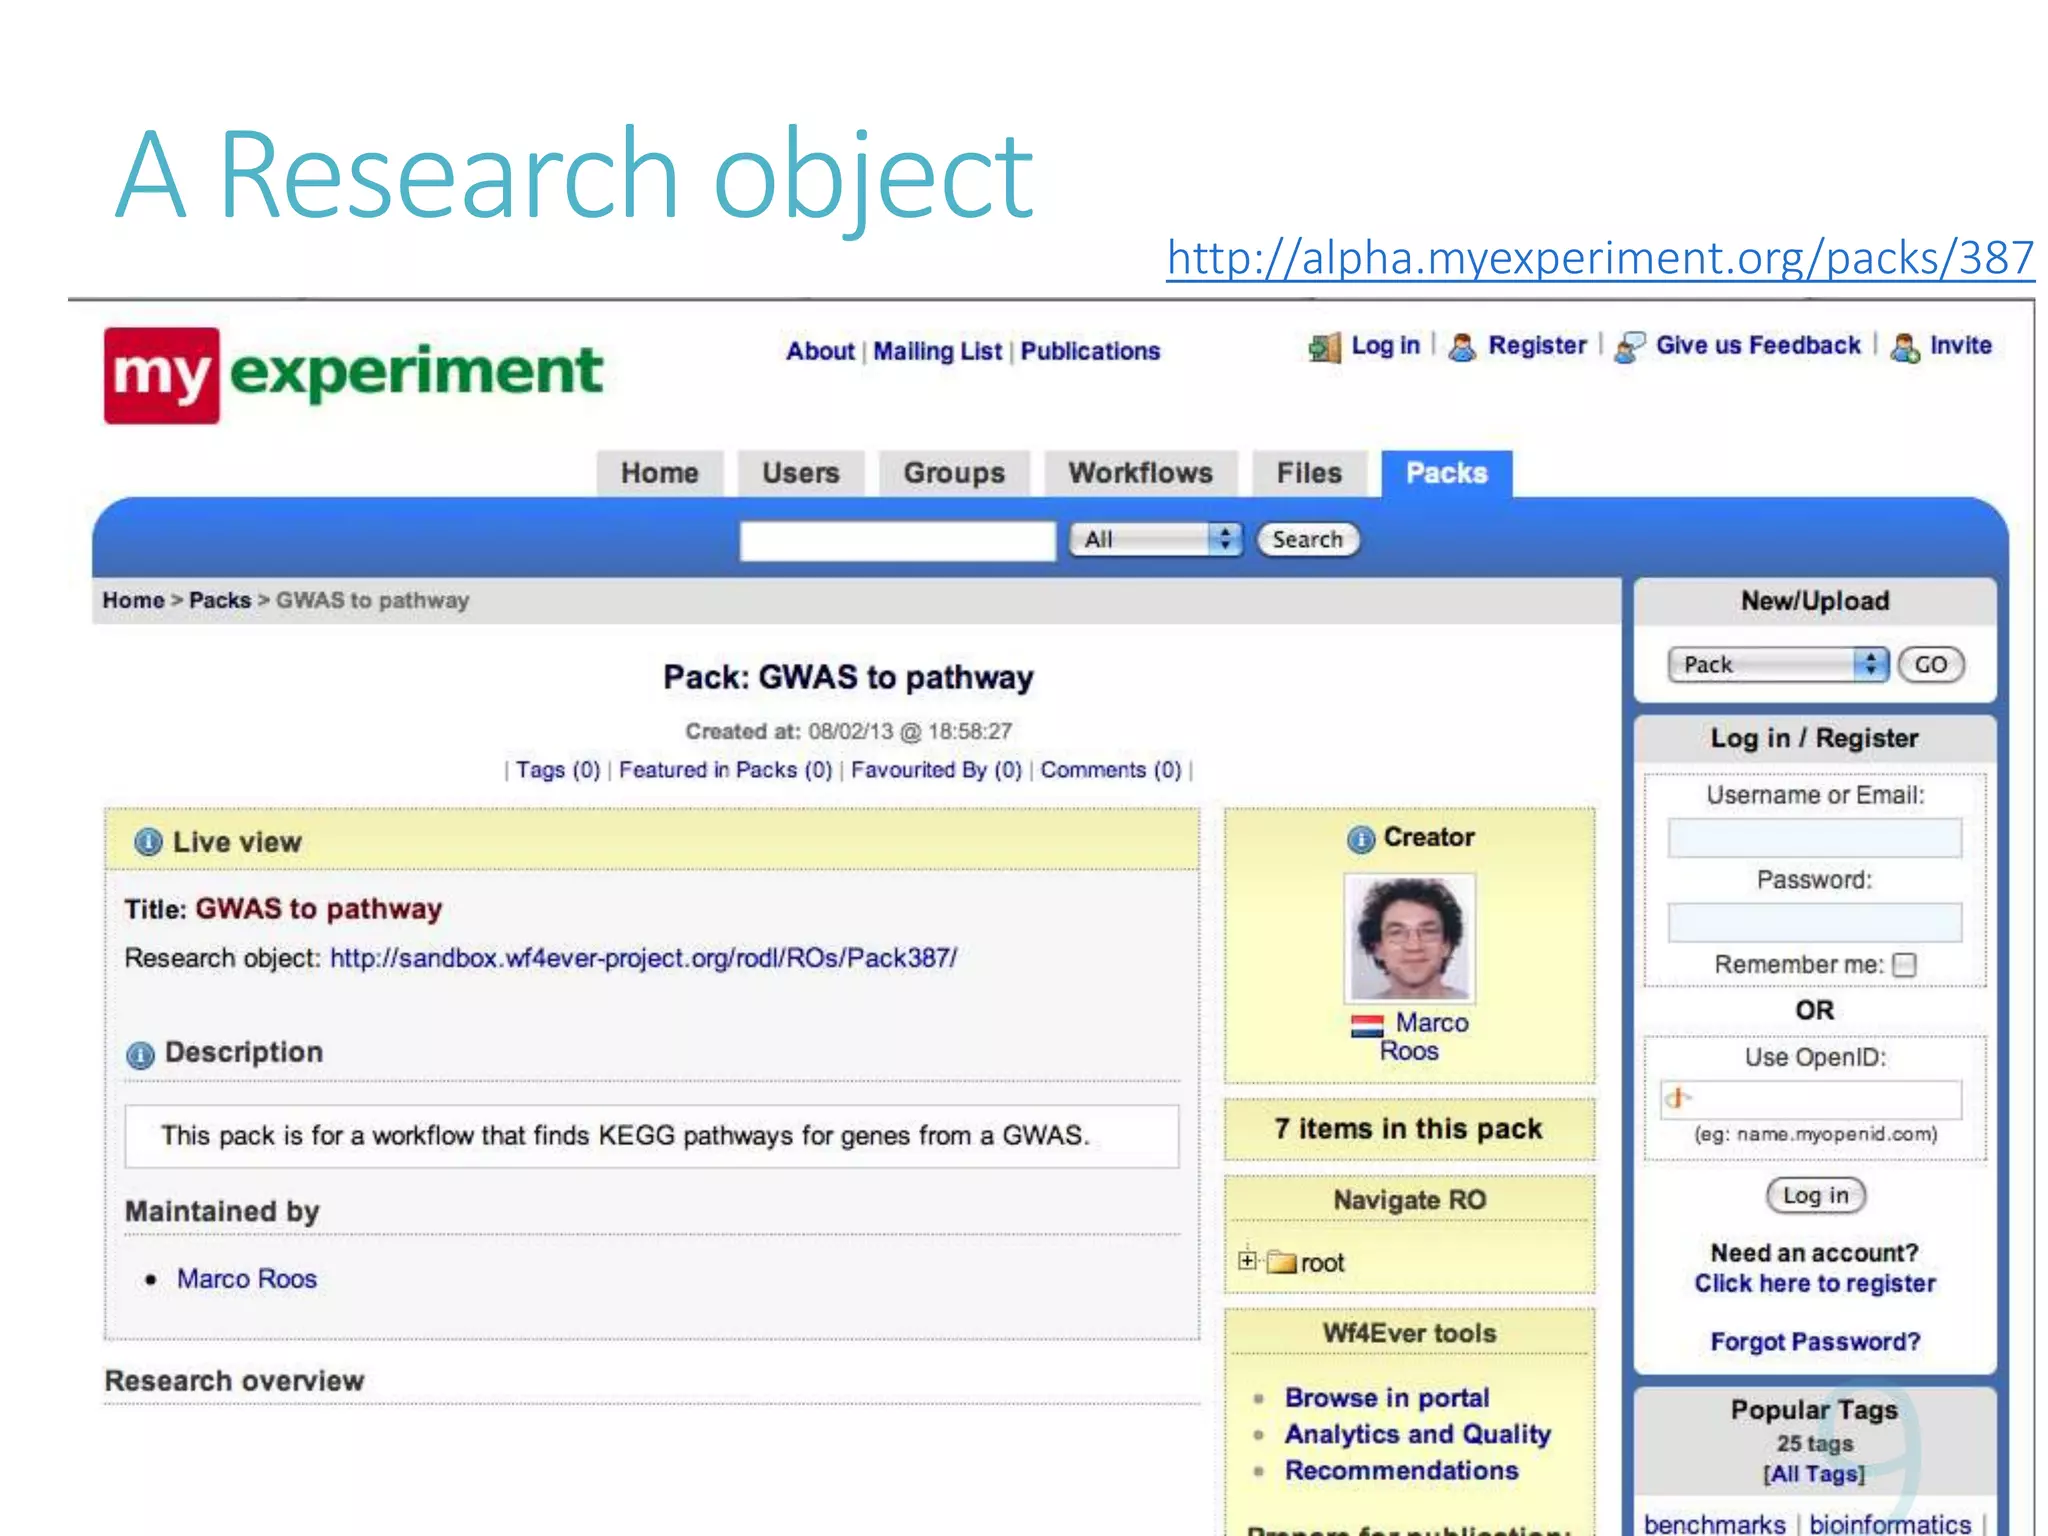Image resolution: width=2048 pixels, height=1536 pixels.
Task: Click the Username or Email field
Action: 1815,838
